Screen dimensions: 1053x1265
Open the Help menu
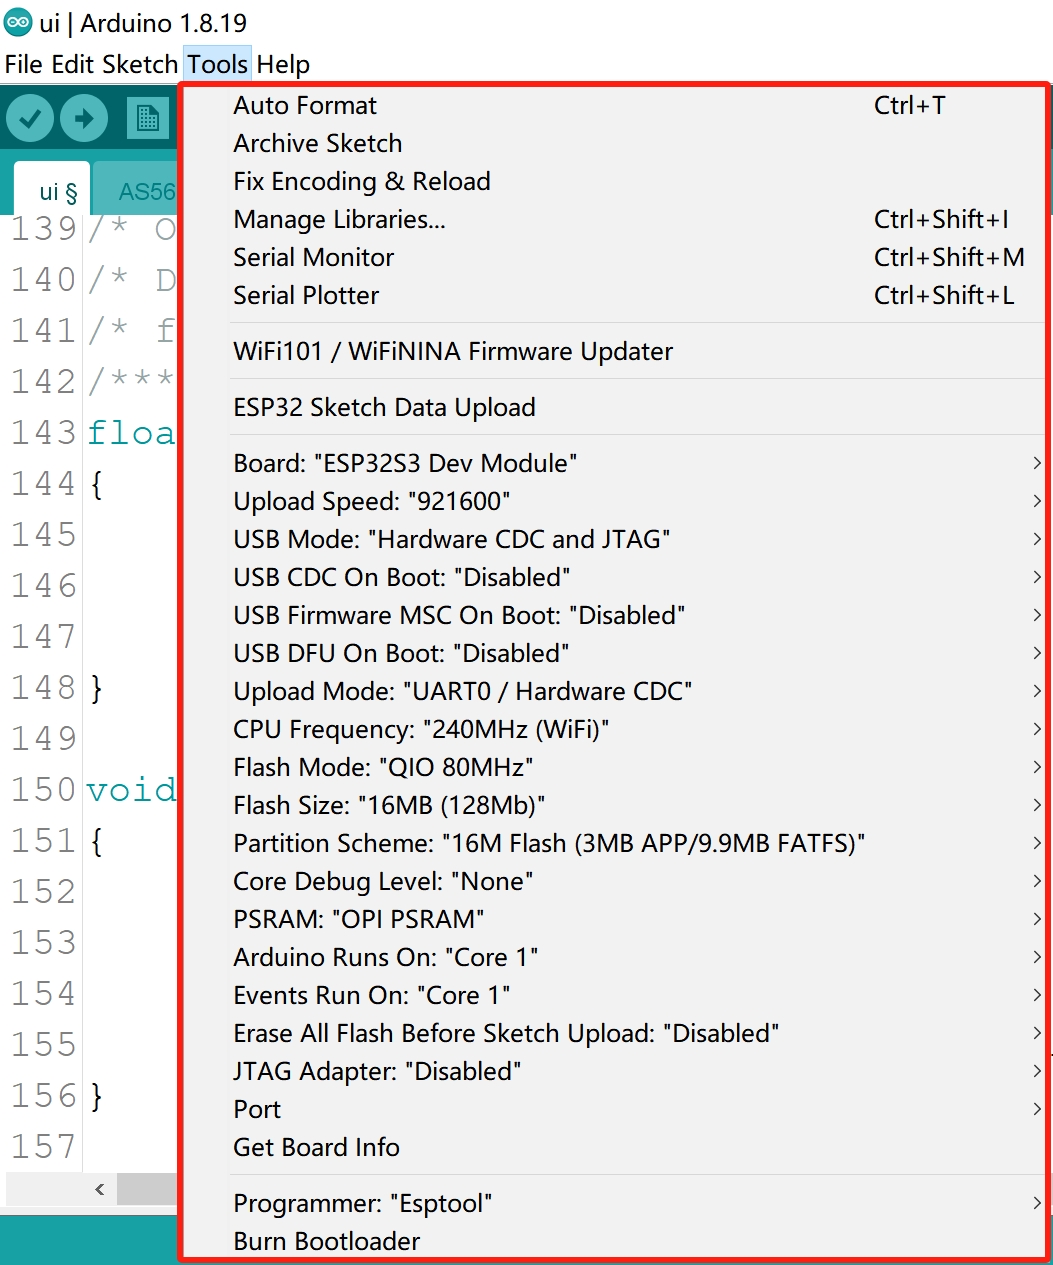(x=283, y=64)
